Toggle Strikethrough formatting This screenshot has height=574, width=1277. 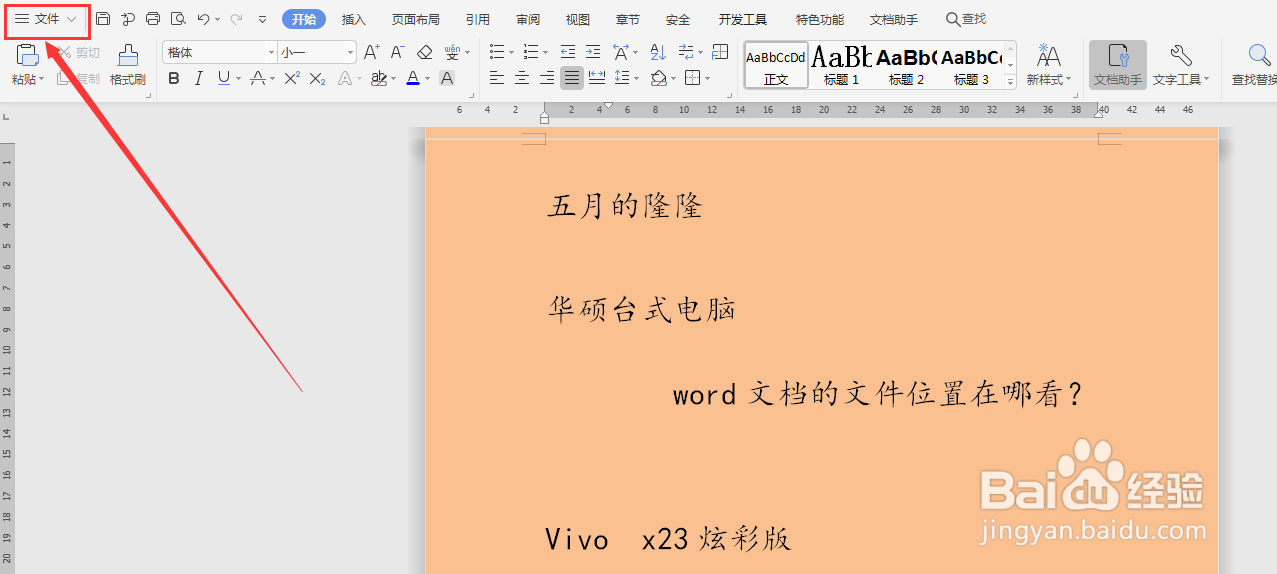coord(257,78)
